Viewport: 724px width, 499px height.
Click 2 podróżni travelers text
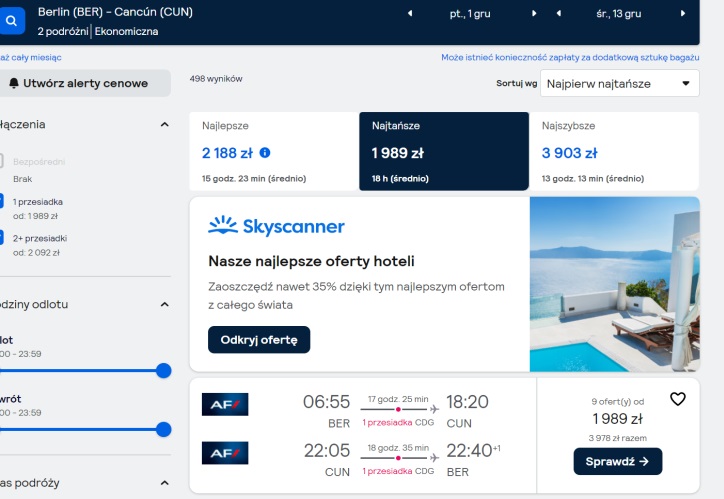(x=63, y=31)
